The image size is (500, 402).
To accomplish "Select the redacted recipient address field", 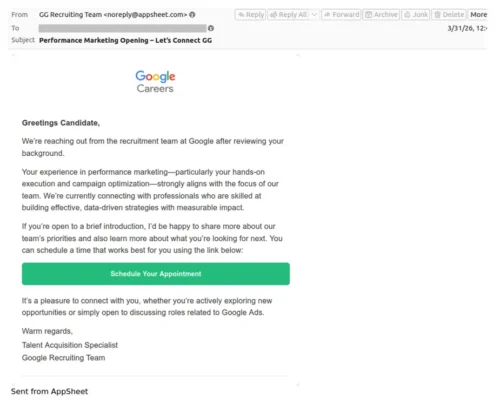I will click(x=122, y=28).
